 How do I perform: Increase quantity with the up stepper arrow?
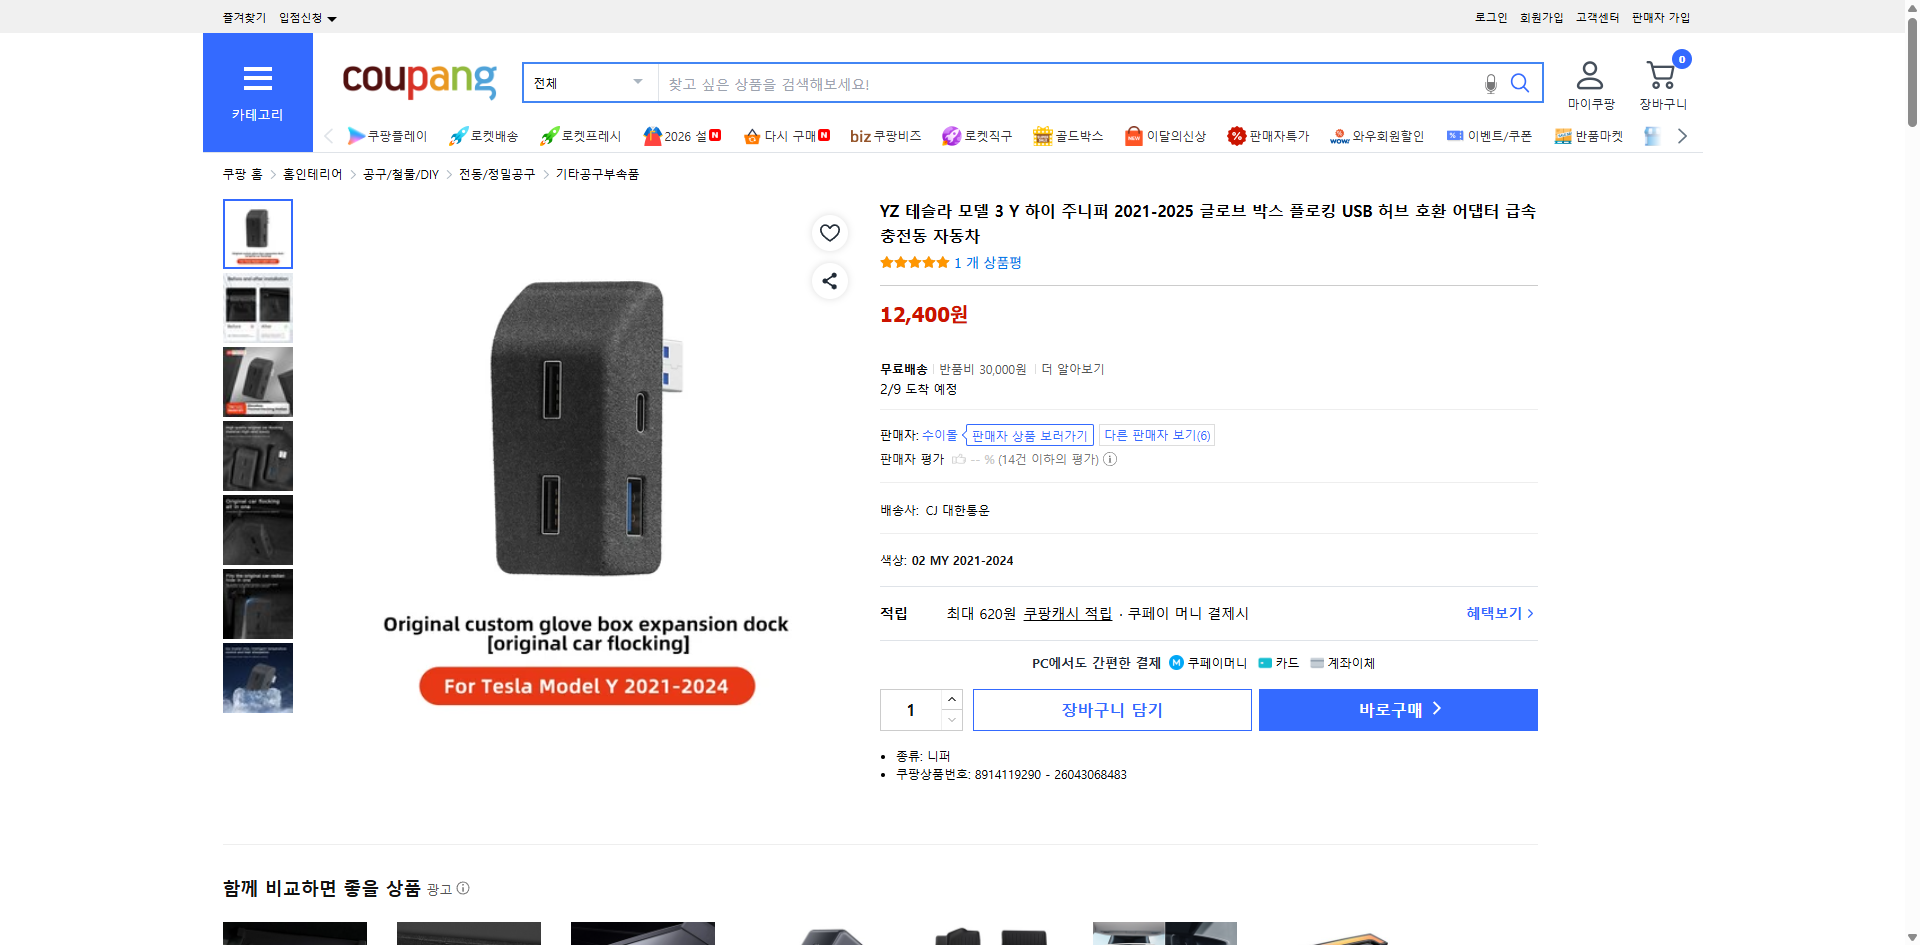pos(951,699)
